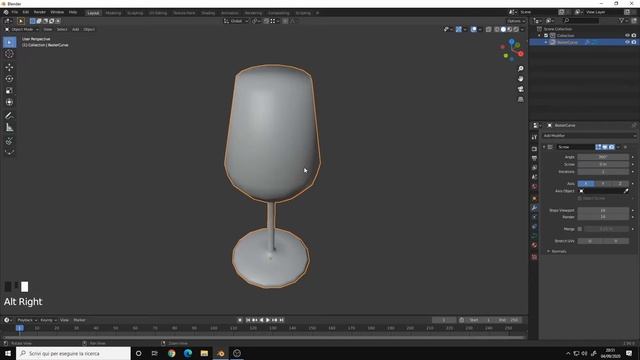This screenshot has height=360, width=640.
Task: Select wireframe viewport shading
Action: [x=497, y=29]
